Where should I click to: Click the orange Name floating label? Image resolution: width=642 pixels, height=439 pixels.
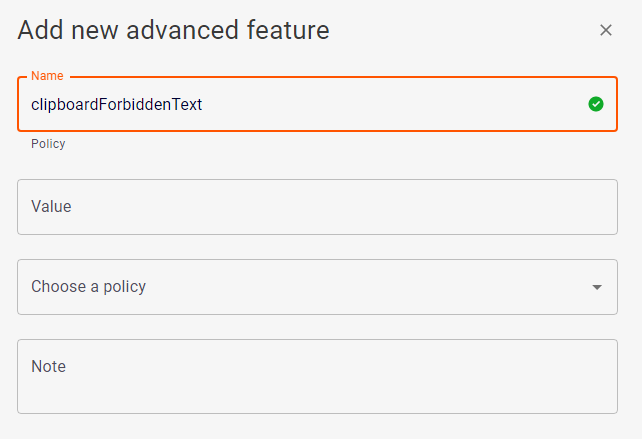click(46, 76)
